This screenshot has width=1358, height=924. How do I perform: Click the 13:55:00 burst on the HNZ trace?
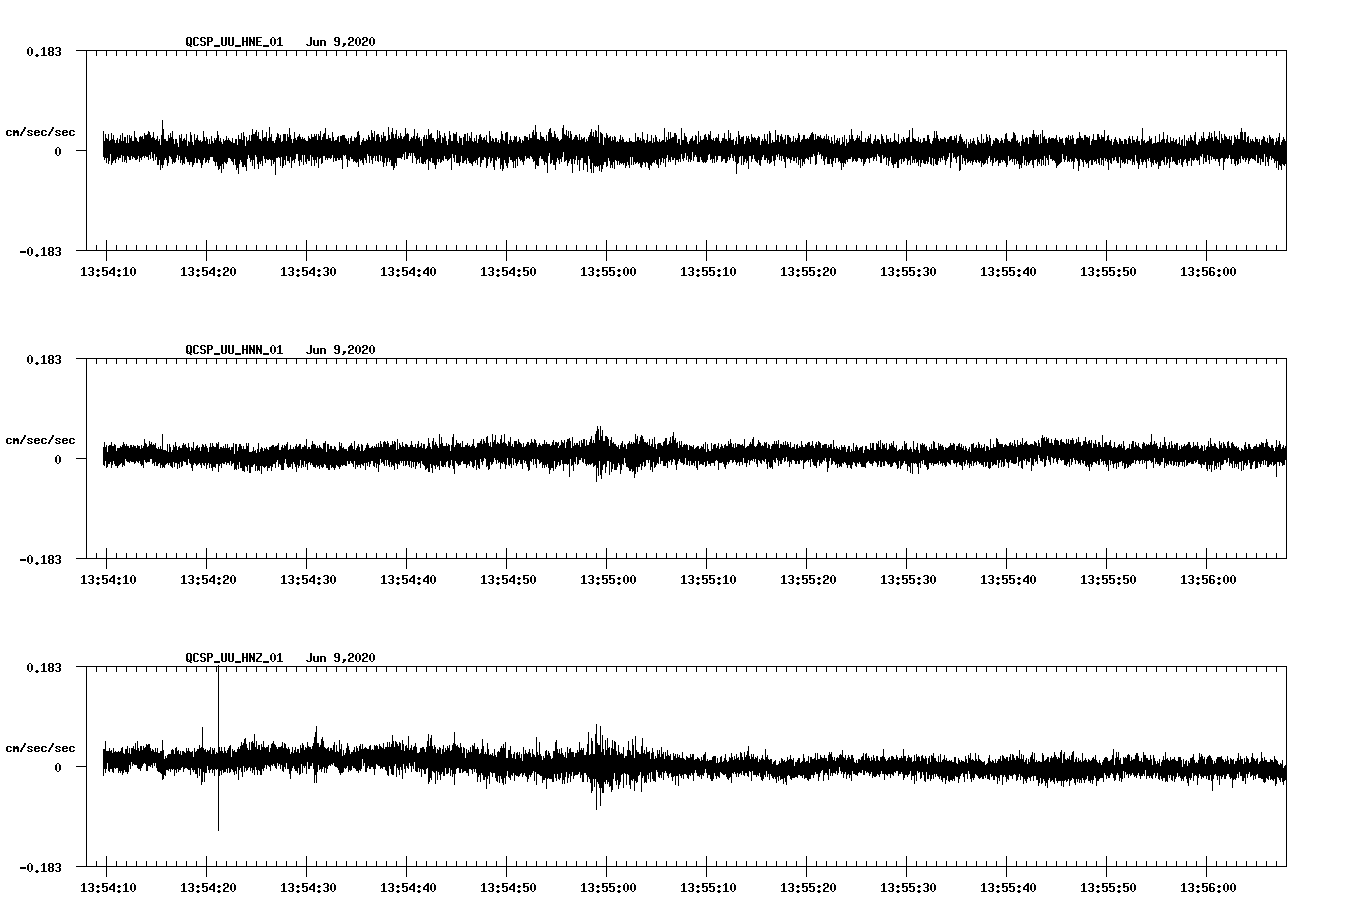click(x=599, y=766)
